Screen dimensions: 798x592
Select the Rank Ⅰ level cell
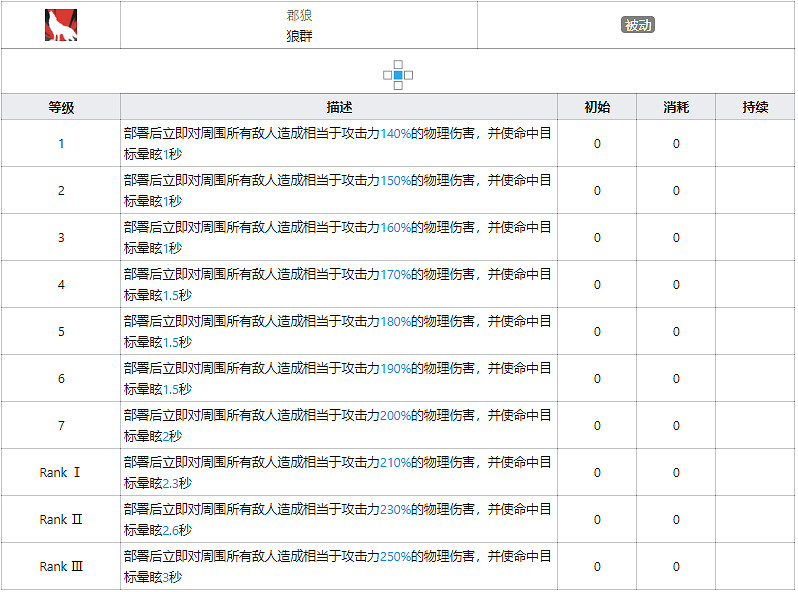pyautogui.click(x=61, y=472)
